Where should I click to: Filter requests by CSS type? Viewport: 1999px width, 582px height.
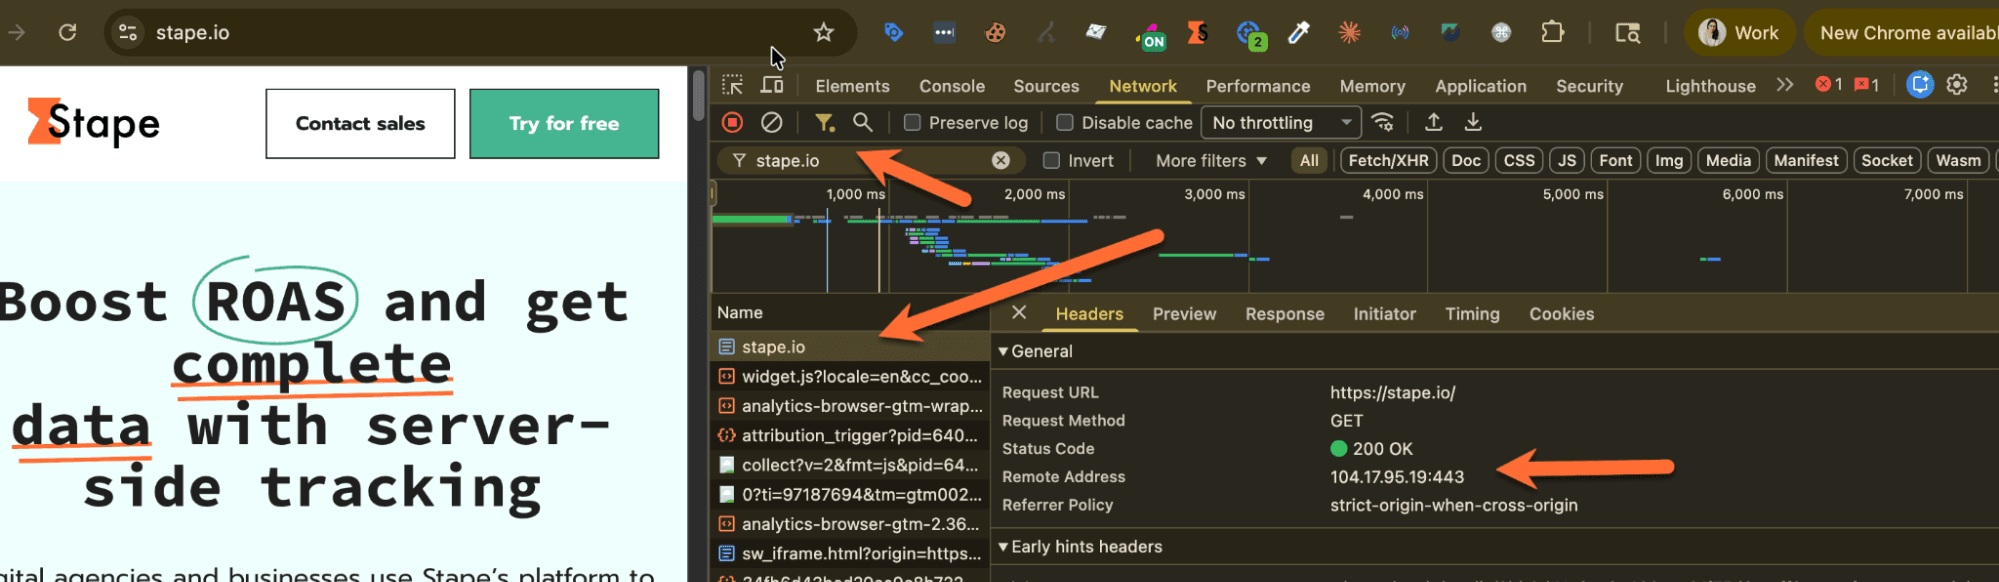pos(1519,160)
